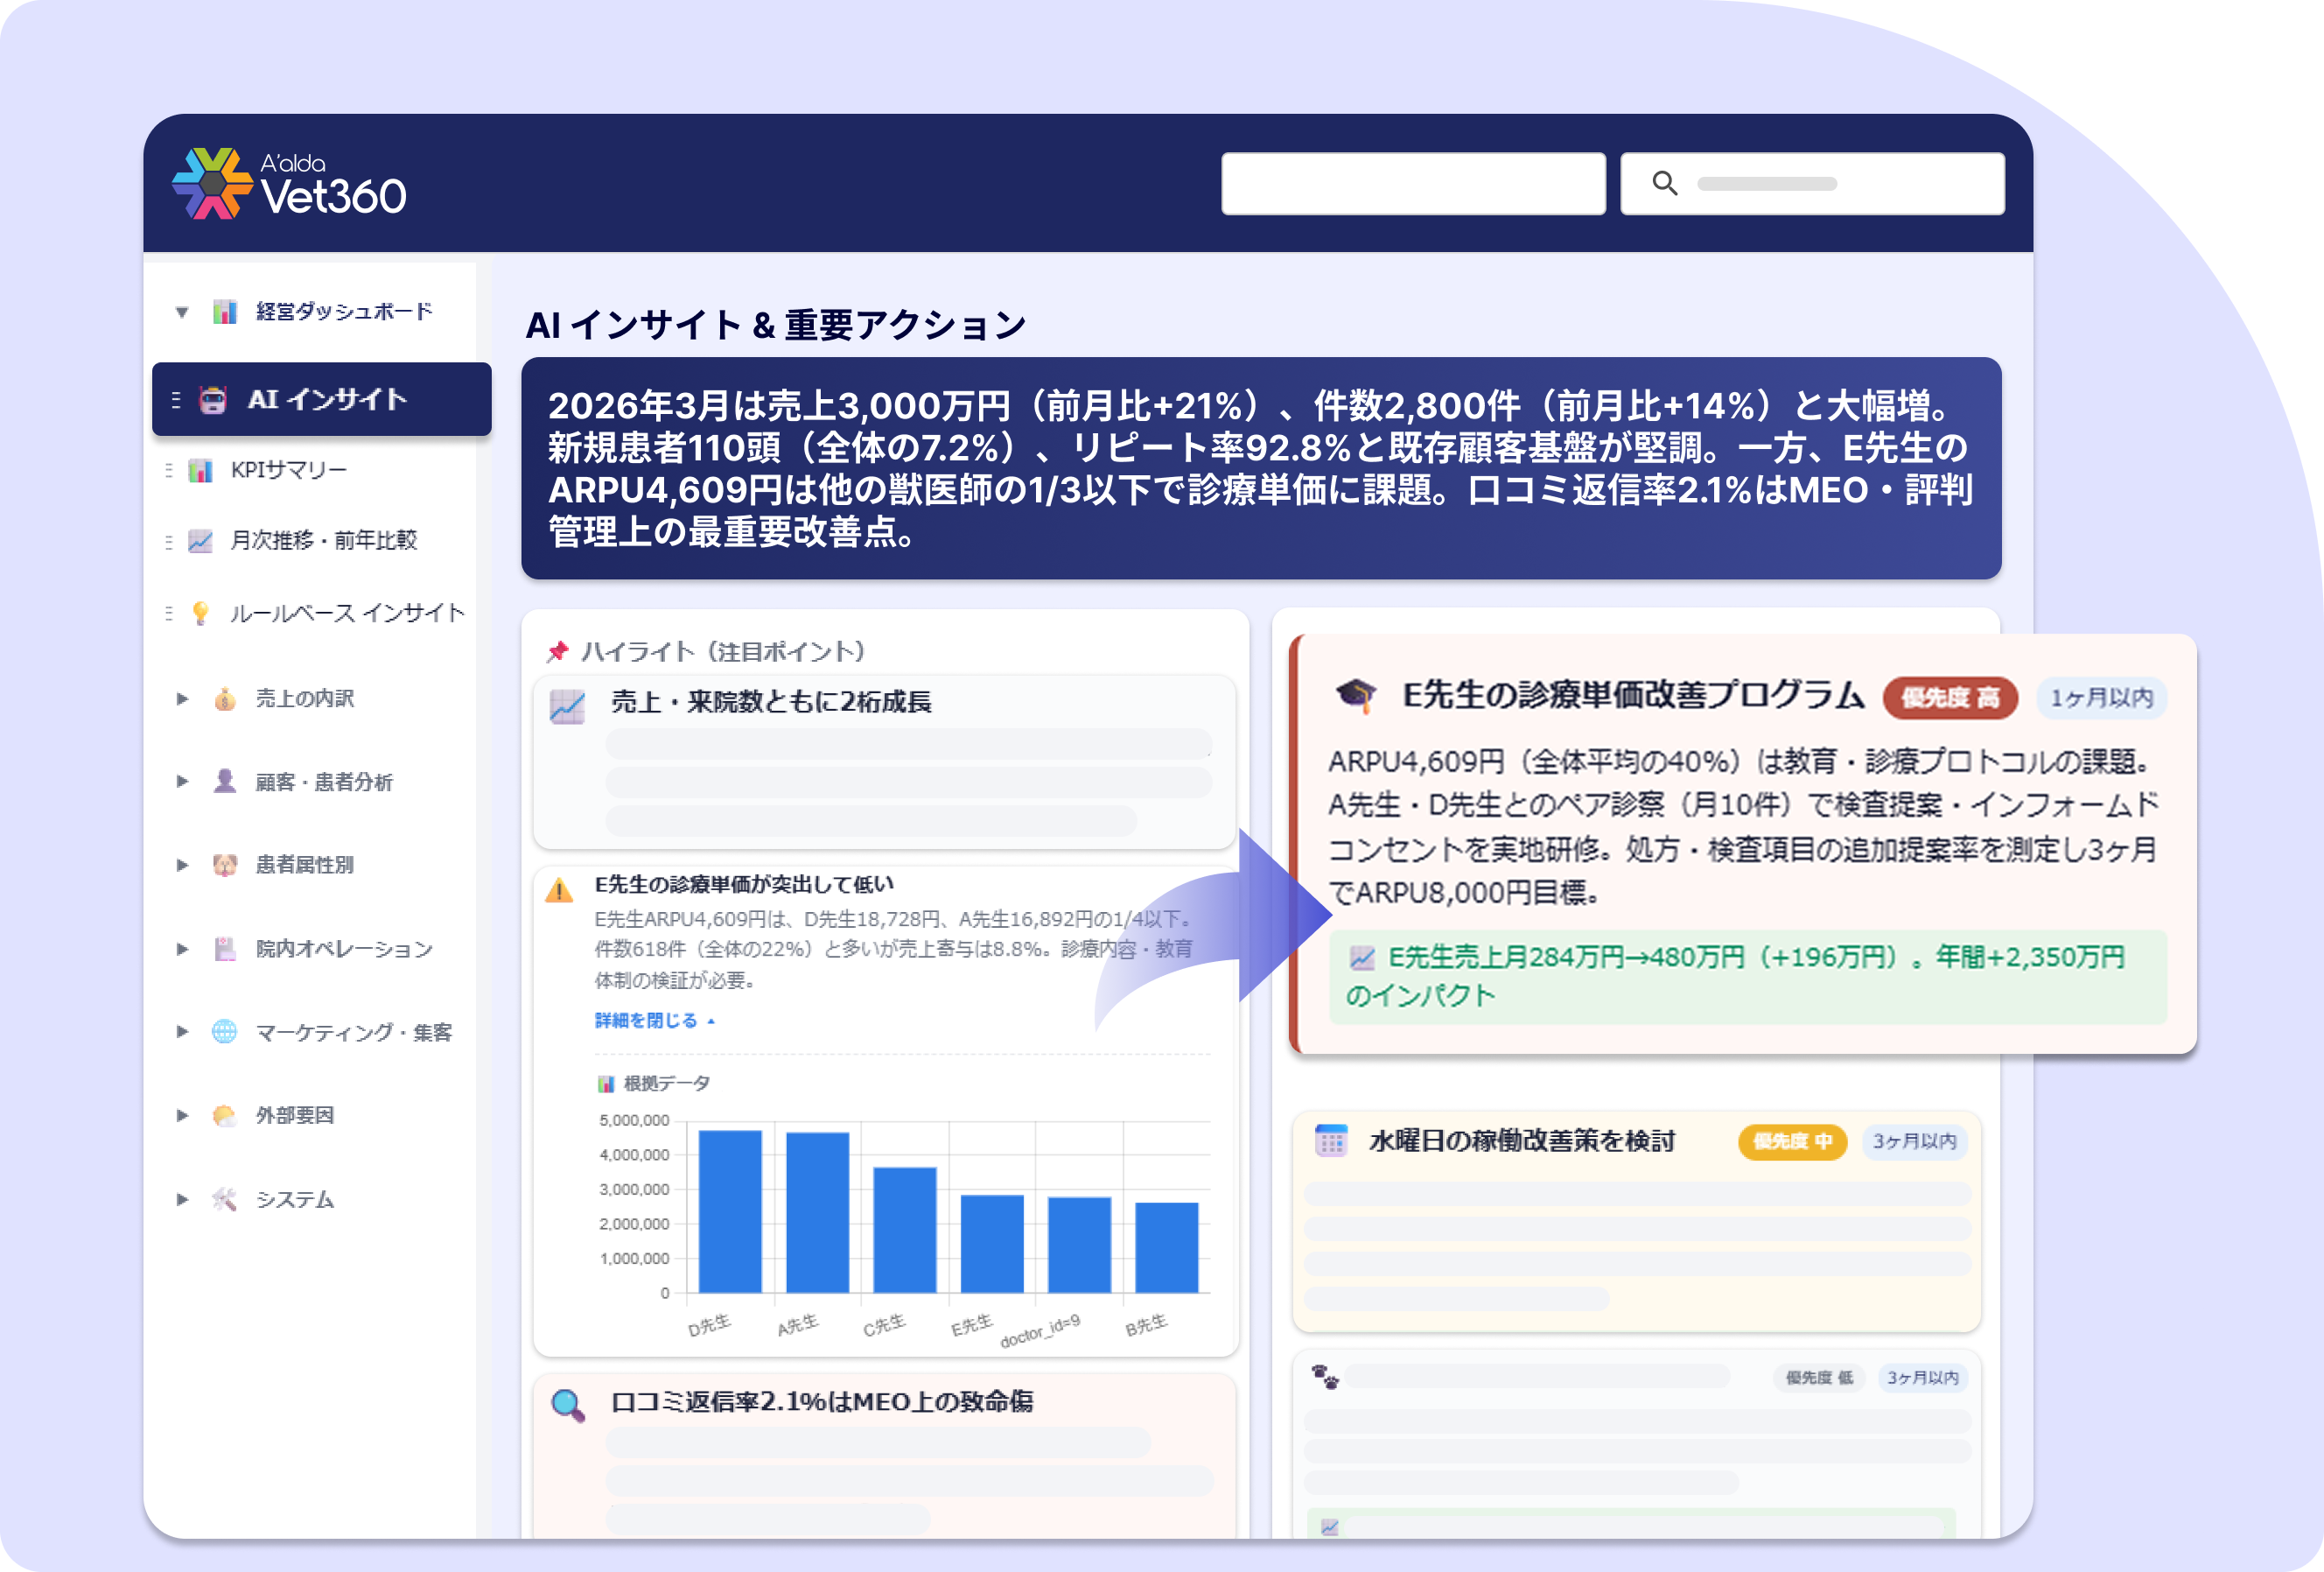Image resolution: width=2324 pixels, height=1572 pixels.
Task: Click the 水曜日の稼働改善策を検討 title
Action: coord(1521,1141)
